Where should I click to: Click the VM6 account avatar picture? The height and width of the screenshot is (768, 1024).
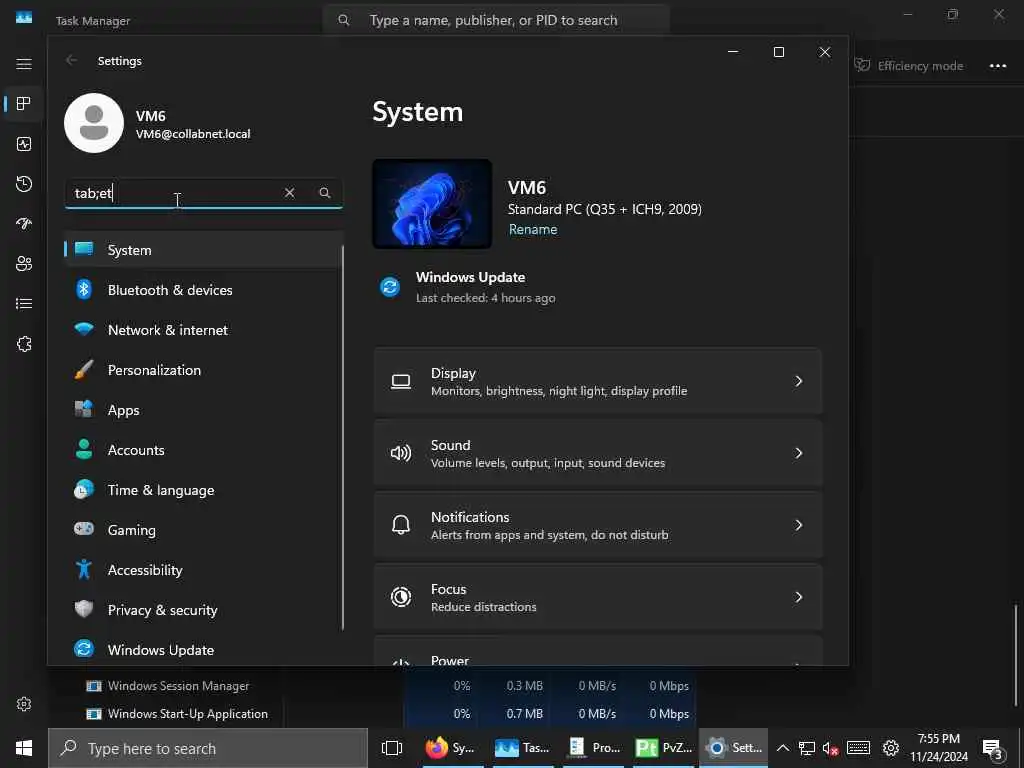tap(94, 123)
